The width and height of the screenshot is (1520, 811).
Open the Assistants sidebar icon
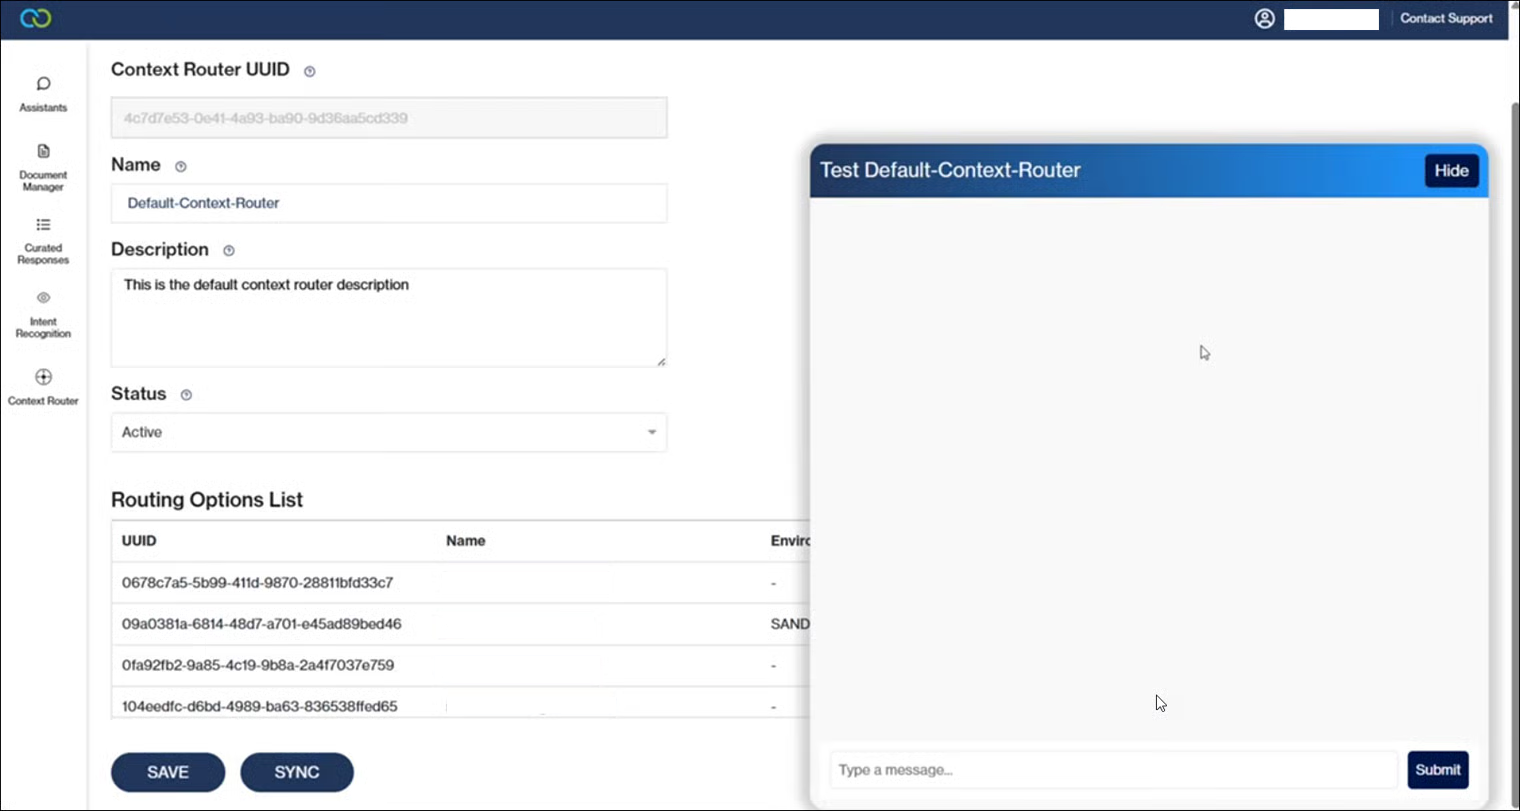[x=43, y=84]
